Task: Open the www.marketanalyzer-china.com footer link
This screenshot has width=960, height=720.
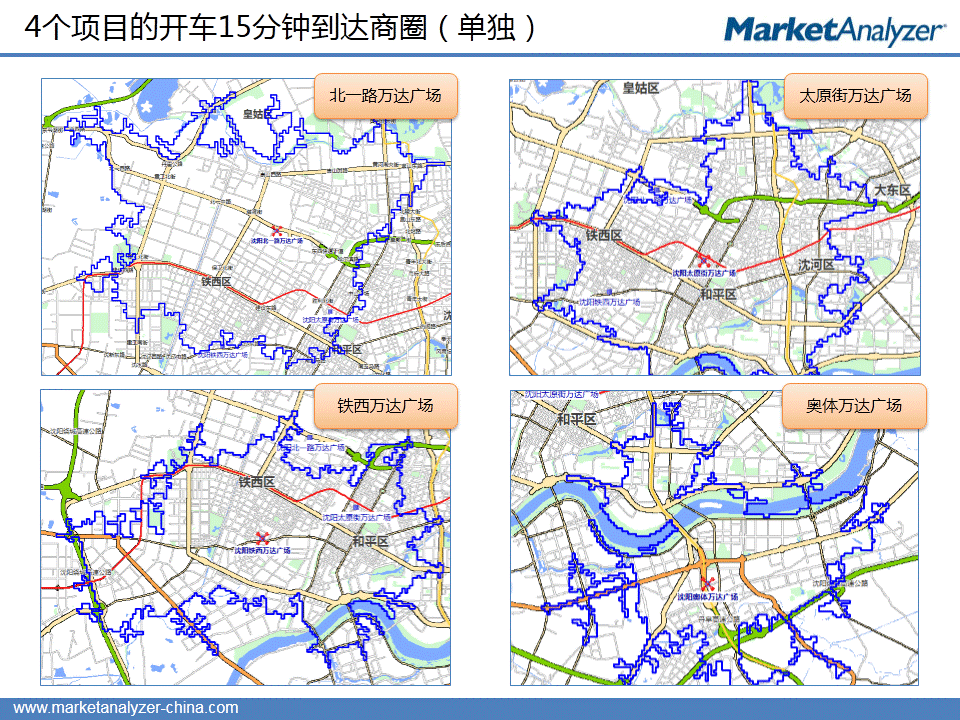Action: coord(125,708)
